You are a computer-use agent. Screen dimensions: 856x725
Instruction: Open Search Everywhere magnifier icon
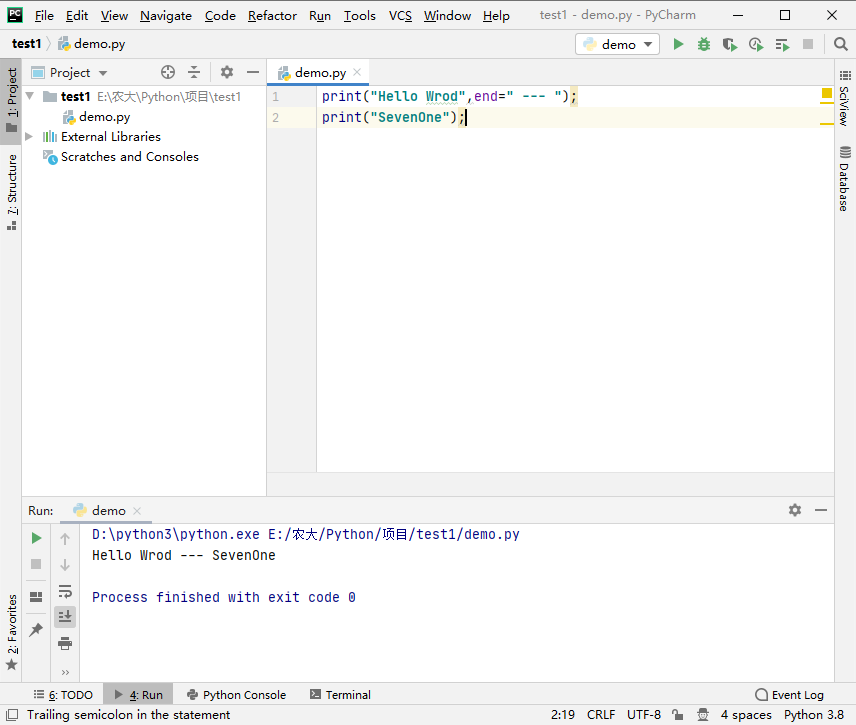[x=840, y=44]
